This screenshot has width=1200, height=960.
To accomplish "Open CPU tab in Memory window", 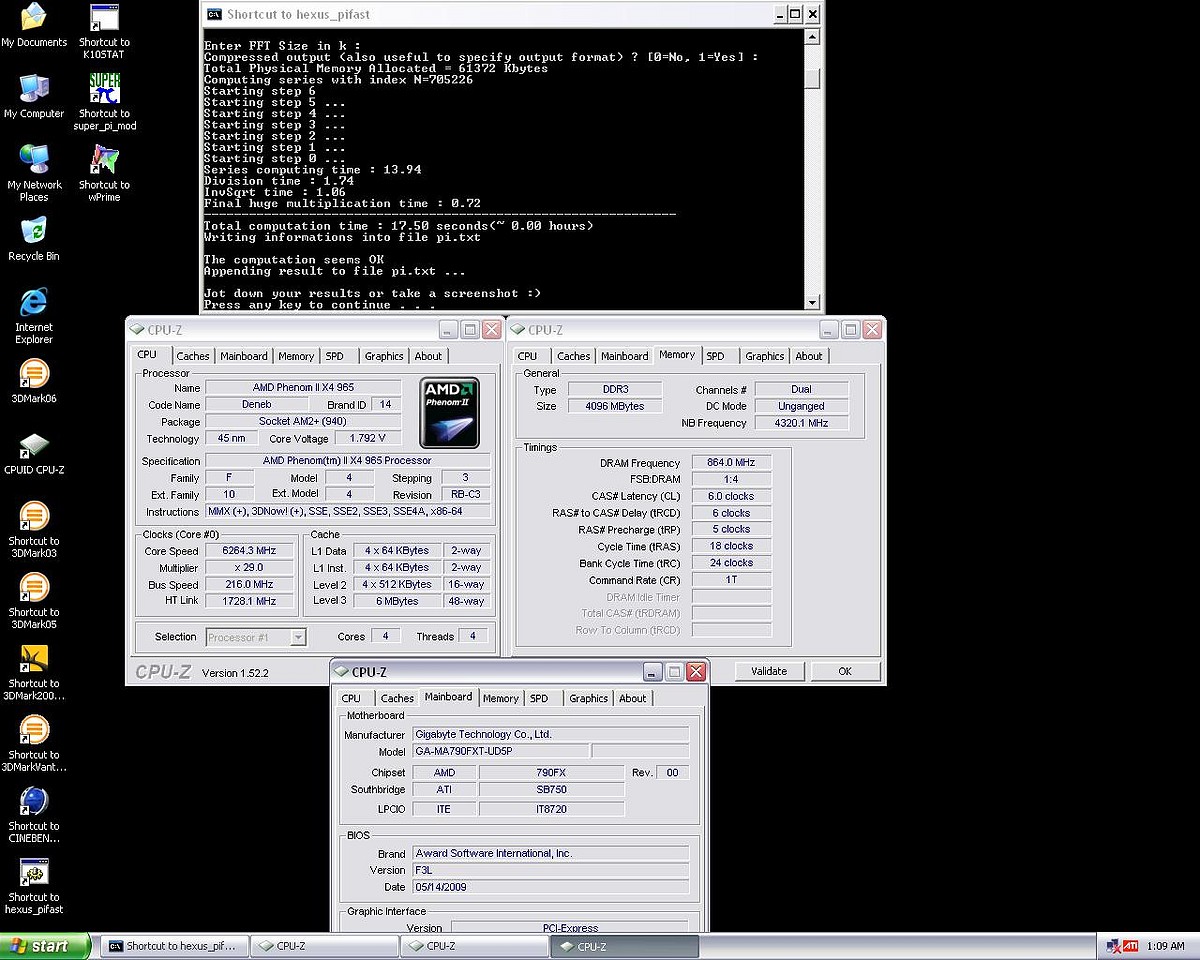I will (528, 356).
